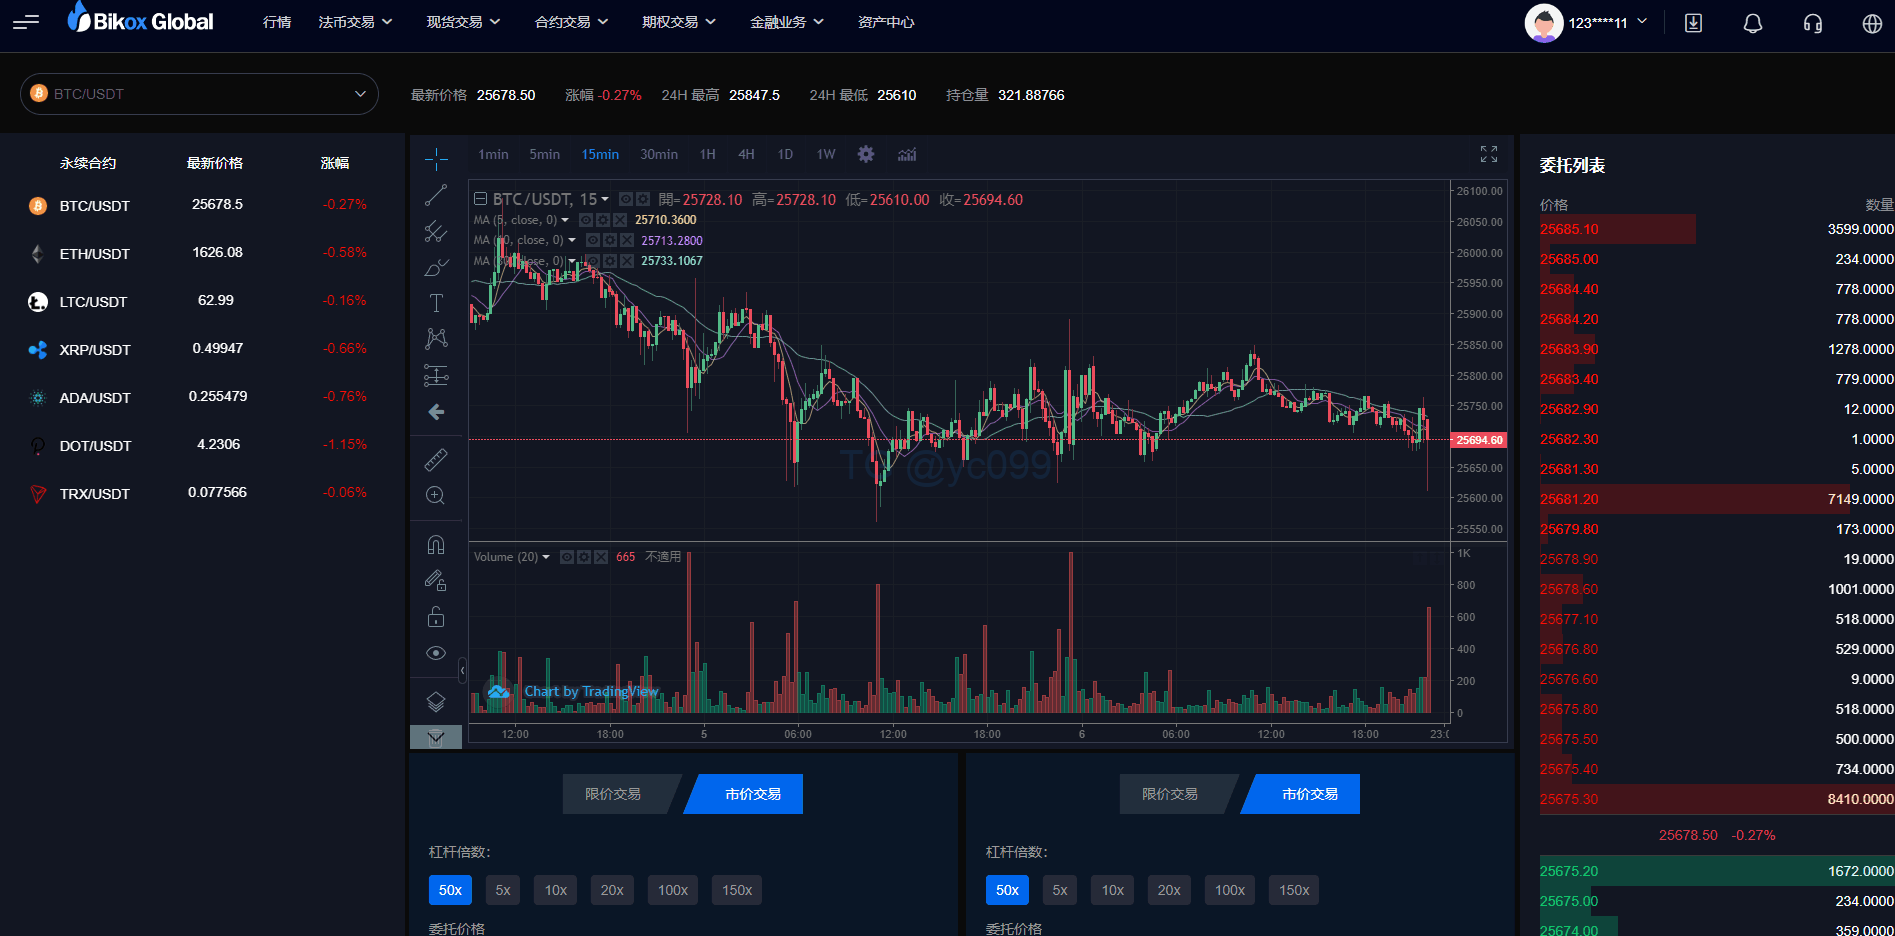Open the 合约交易 dropdown menu
This screenshot has width=1895, height=936.
(571, 22)
